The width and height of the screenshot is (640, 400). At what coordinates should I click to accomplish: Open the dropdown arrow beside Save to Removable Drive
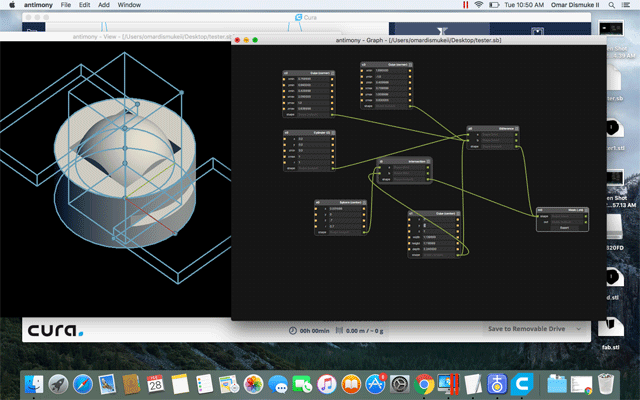tap(578, 329)
